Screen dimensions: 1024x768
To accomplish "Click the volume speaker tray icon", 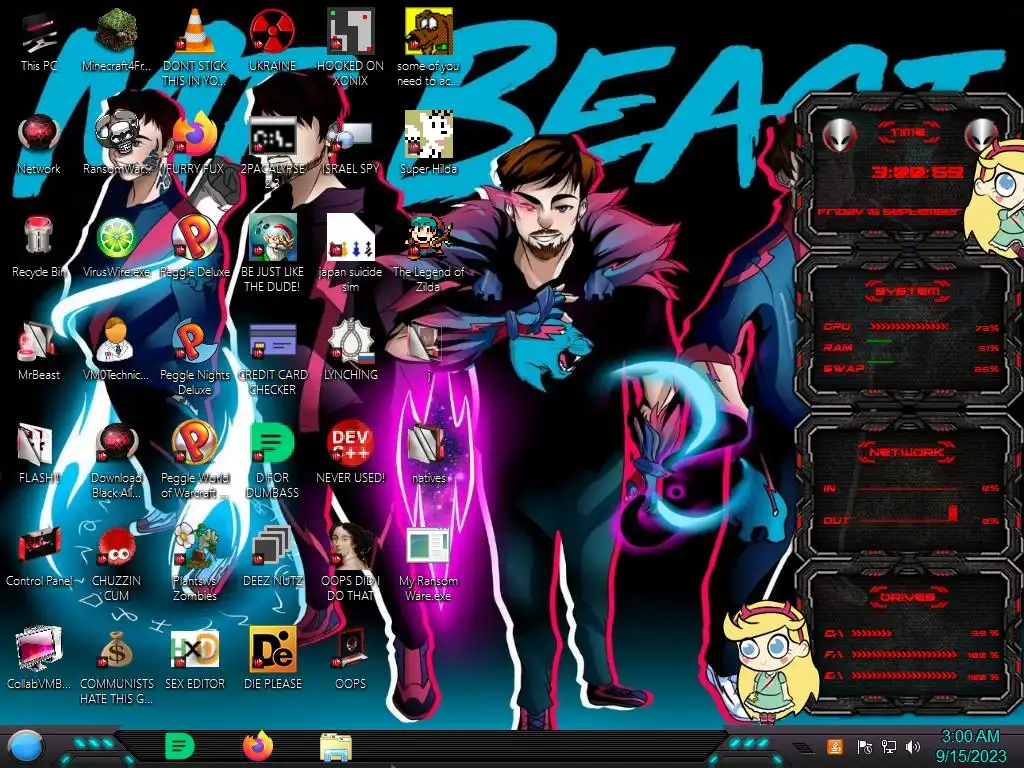I will point(913,746).
